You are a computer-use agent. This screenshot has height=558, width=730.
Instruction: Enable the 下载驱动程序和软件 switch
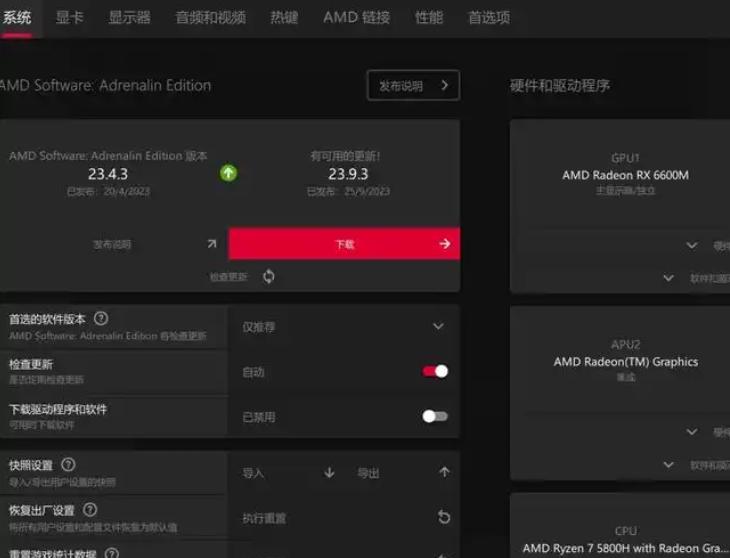(x=435, y=416)
